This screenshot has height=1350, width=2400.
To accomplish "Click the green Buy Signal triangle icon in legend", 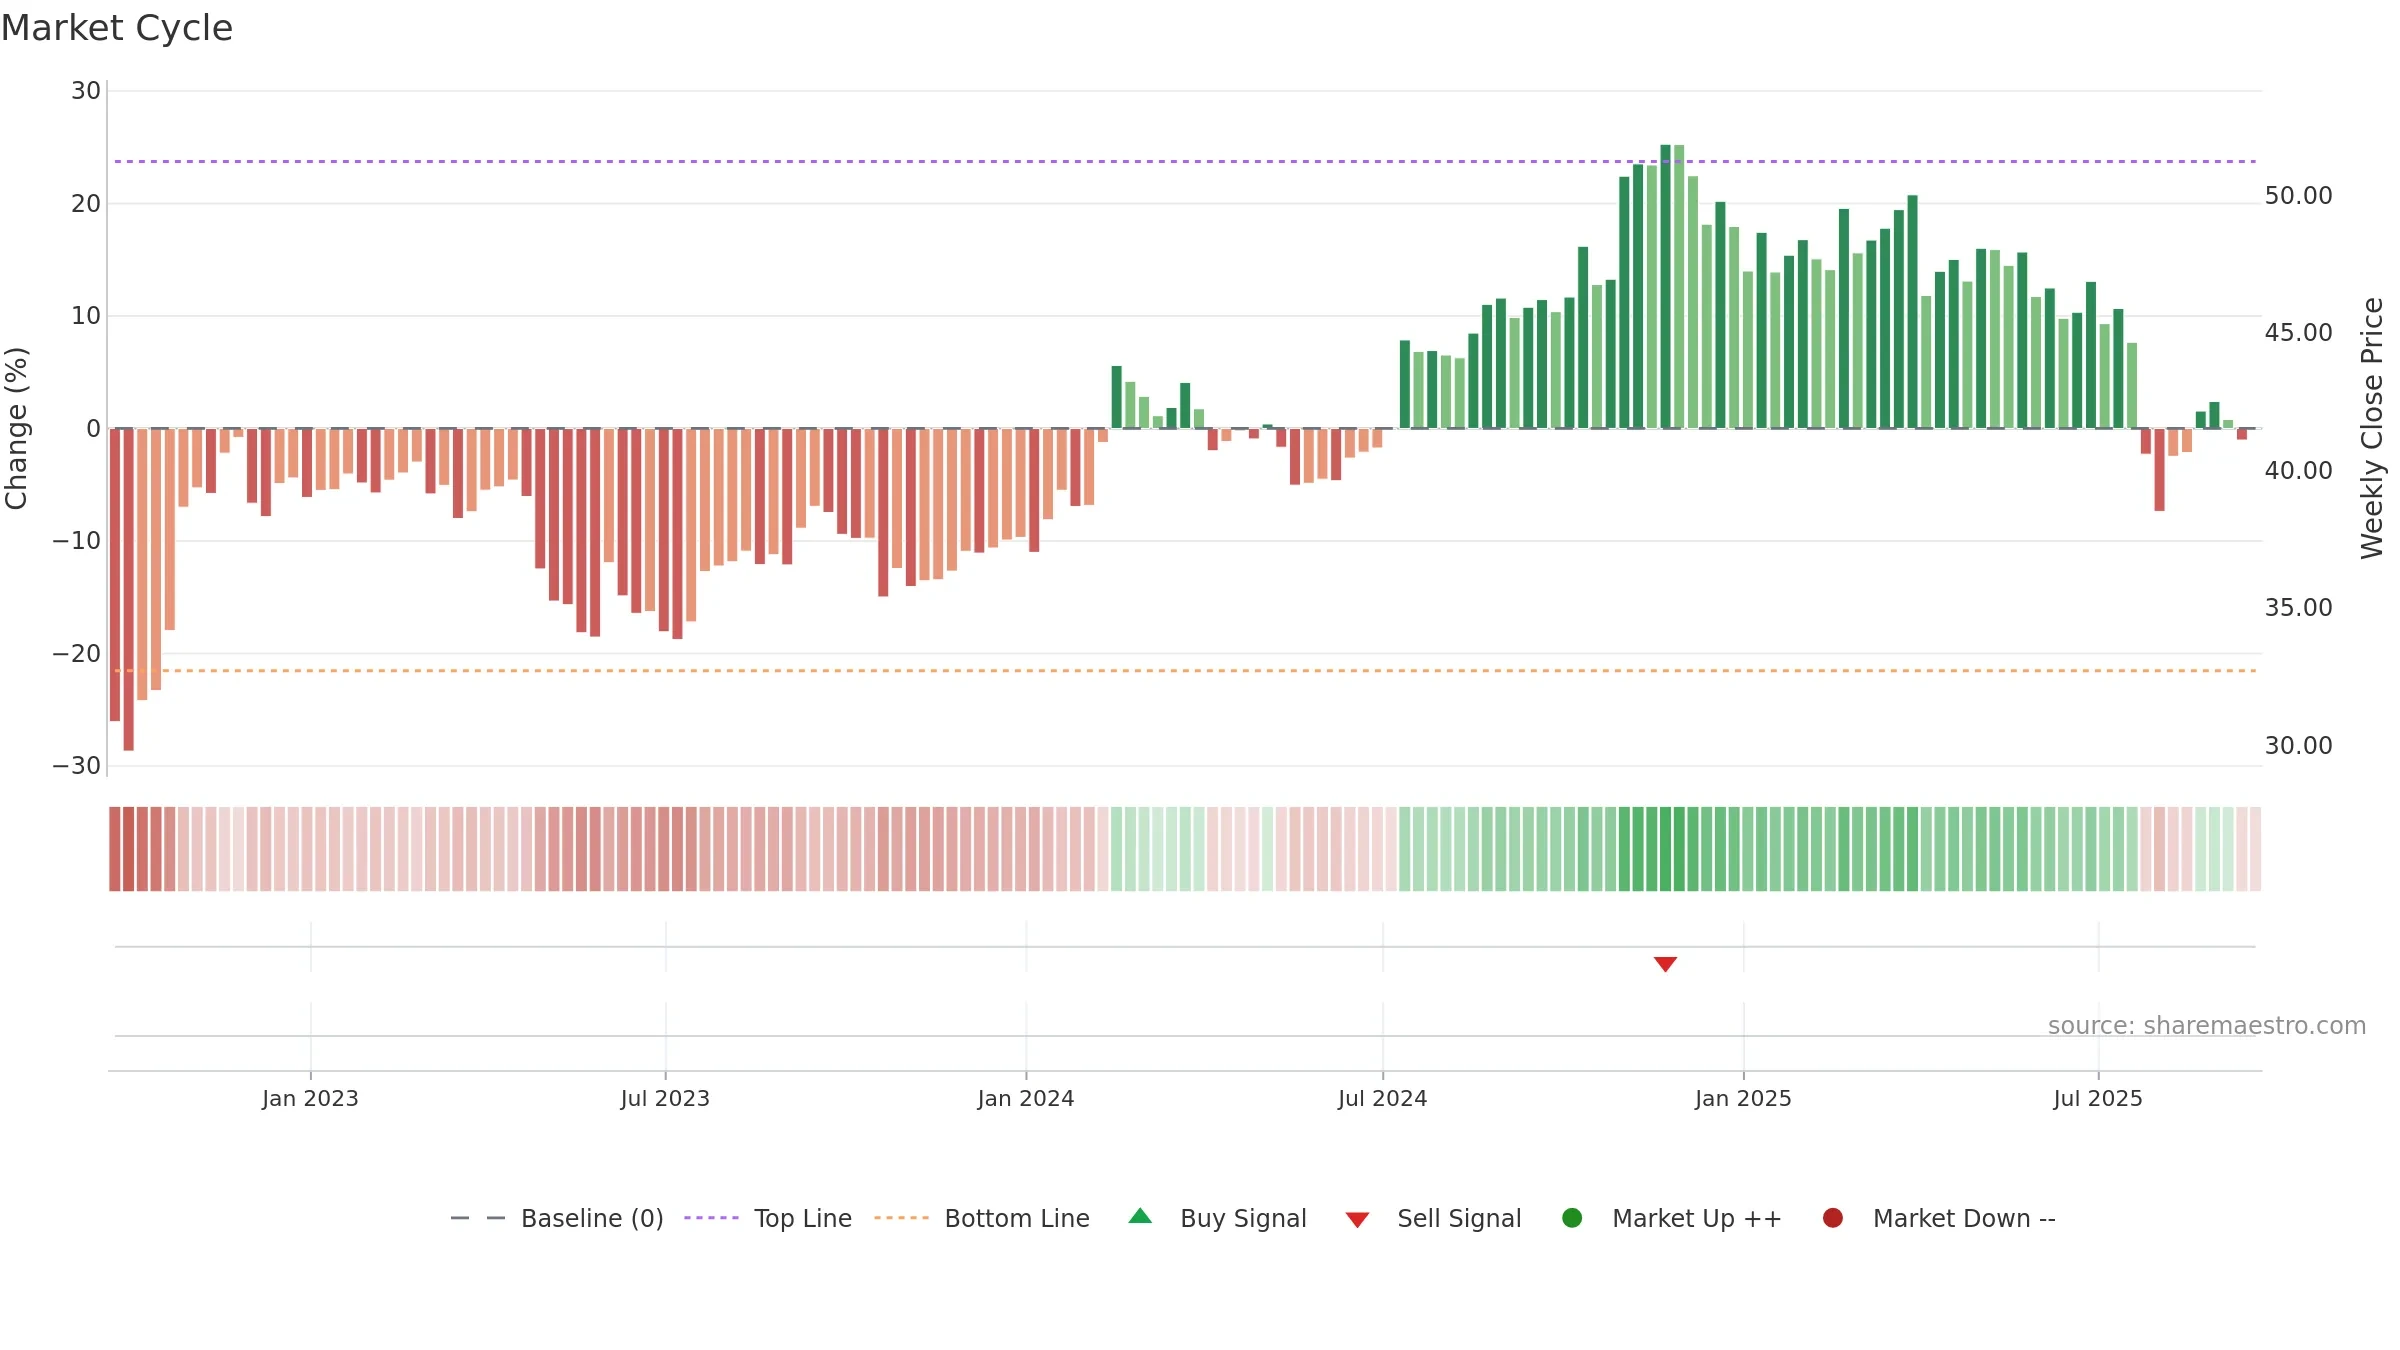I will [x=1140, y=1216].
